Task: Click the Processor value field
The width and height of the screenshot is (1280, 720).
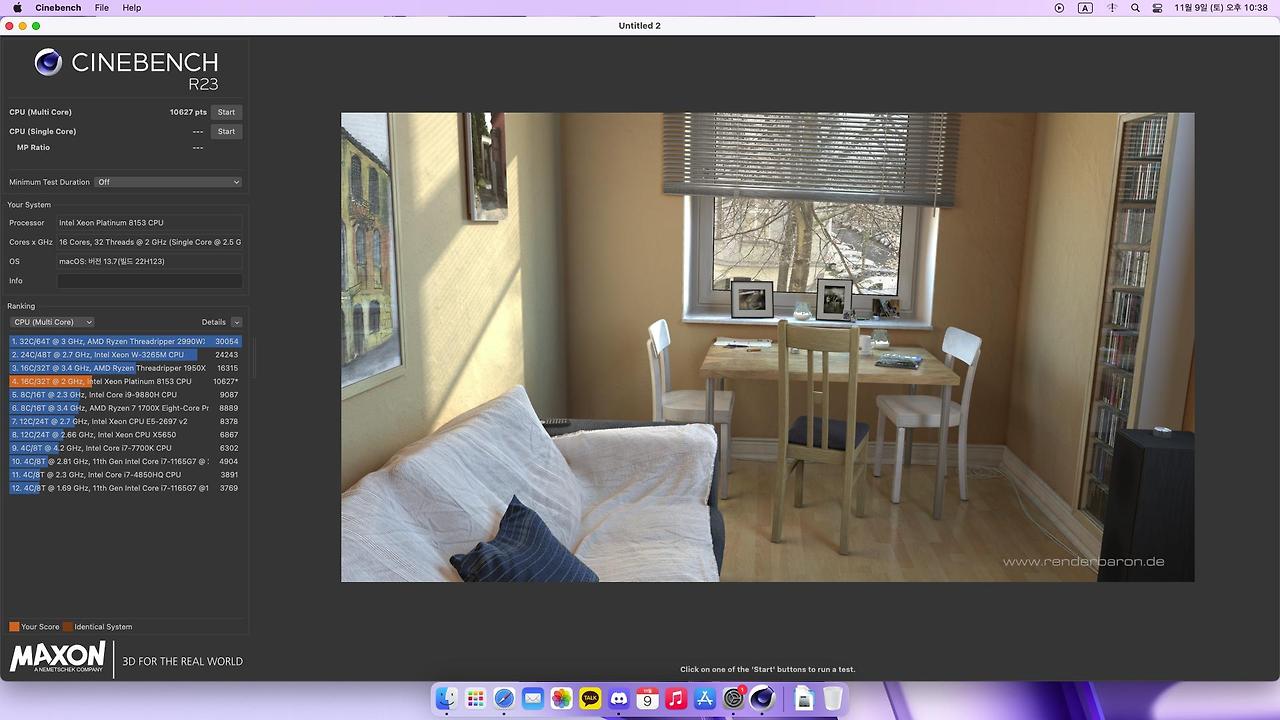Action: point(149,223)
